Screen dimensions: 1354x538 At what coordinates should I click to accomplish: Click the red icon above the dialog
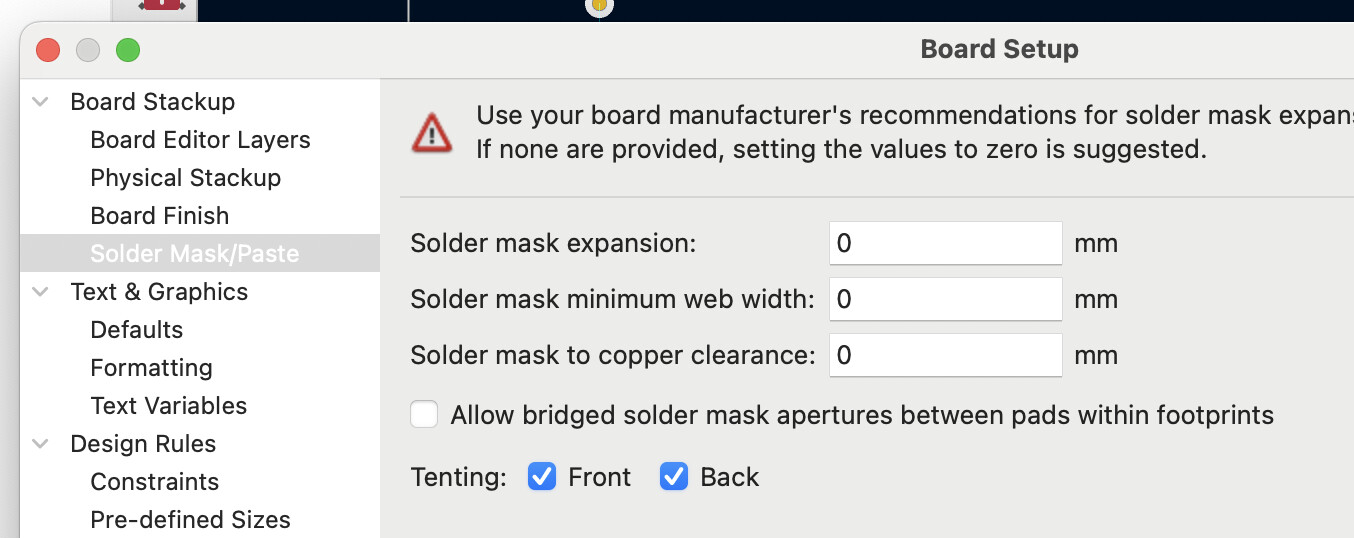[x=163, y=5]
